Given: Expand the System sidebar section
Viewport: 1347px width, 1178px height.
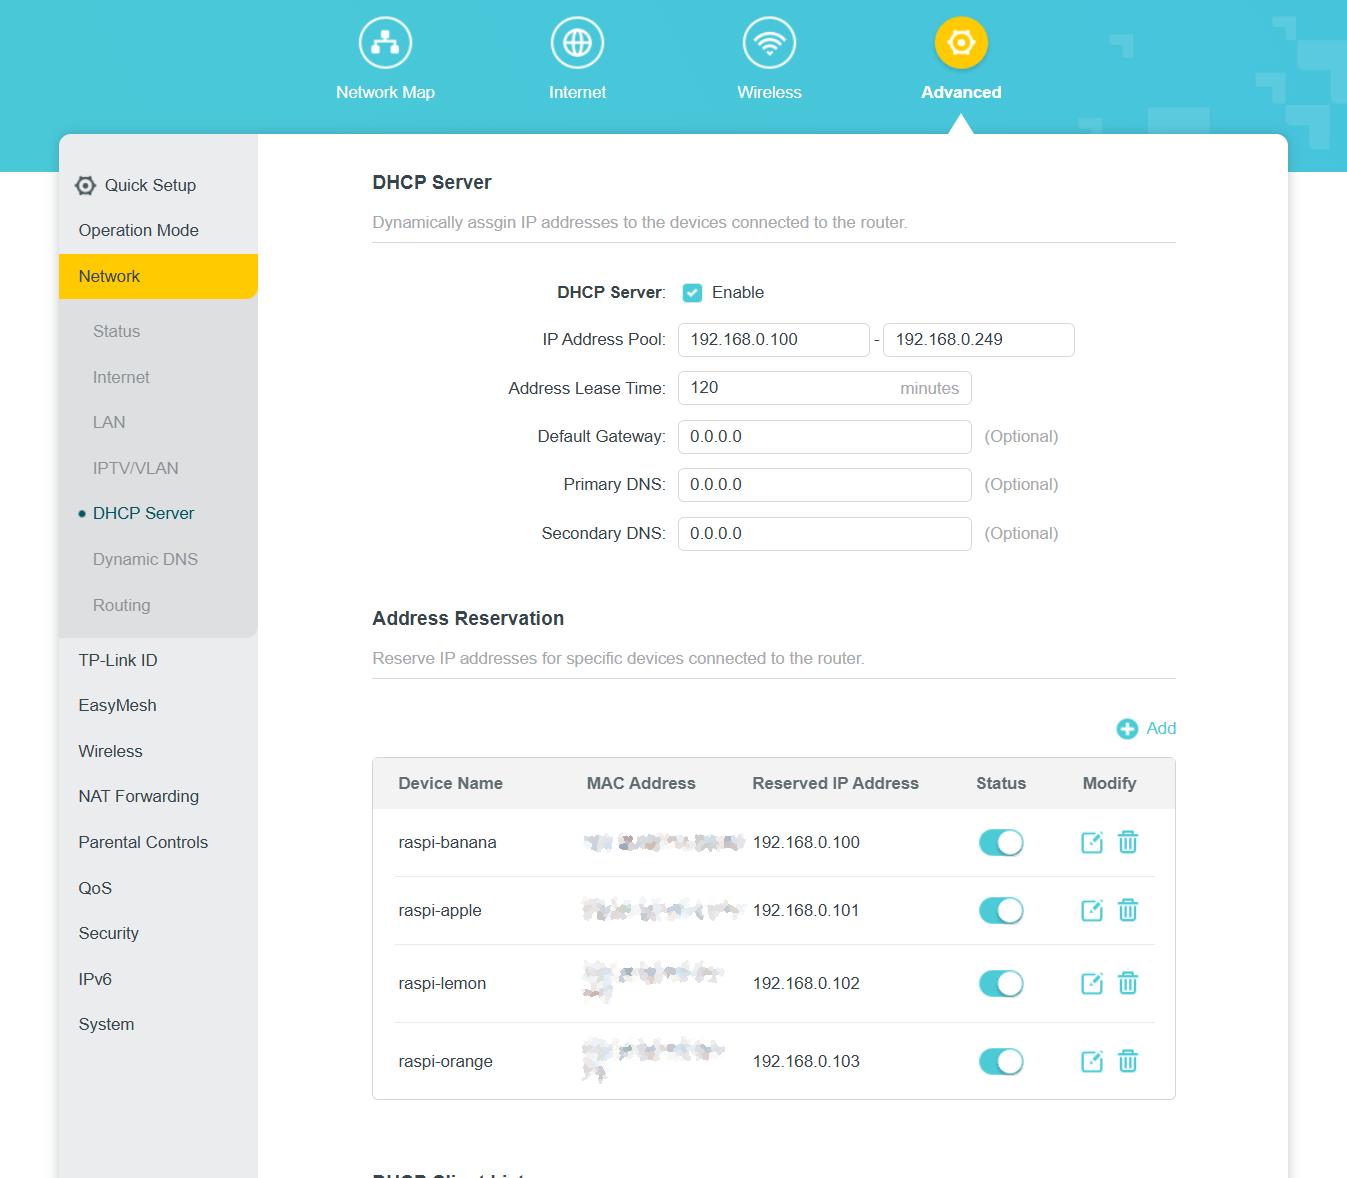Looking at the screenshot, I should pyautogui.click(x=106, y=1024).
